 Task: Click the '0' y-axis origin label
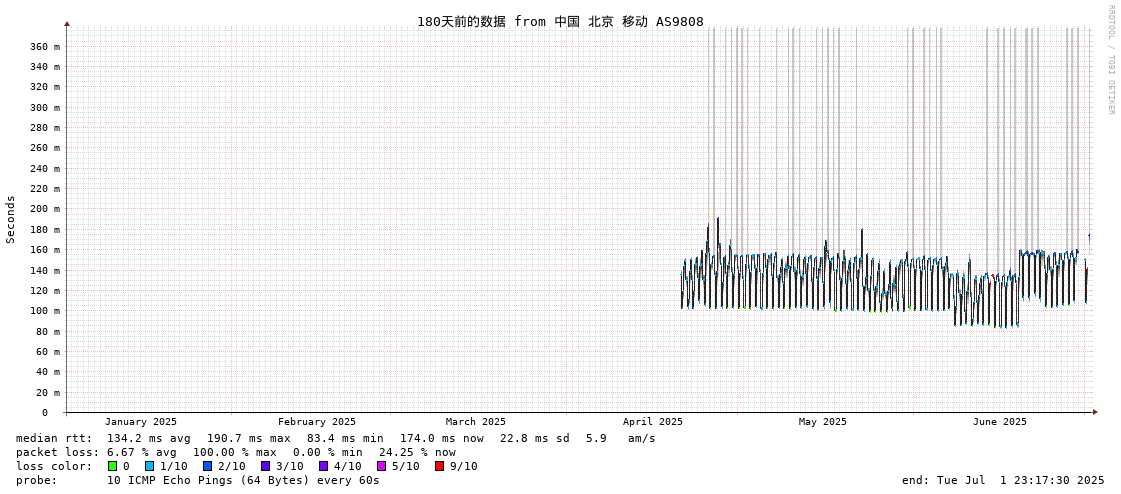pos(44,413)
